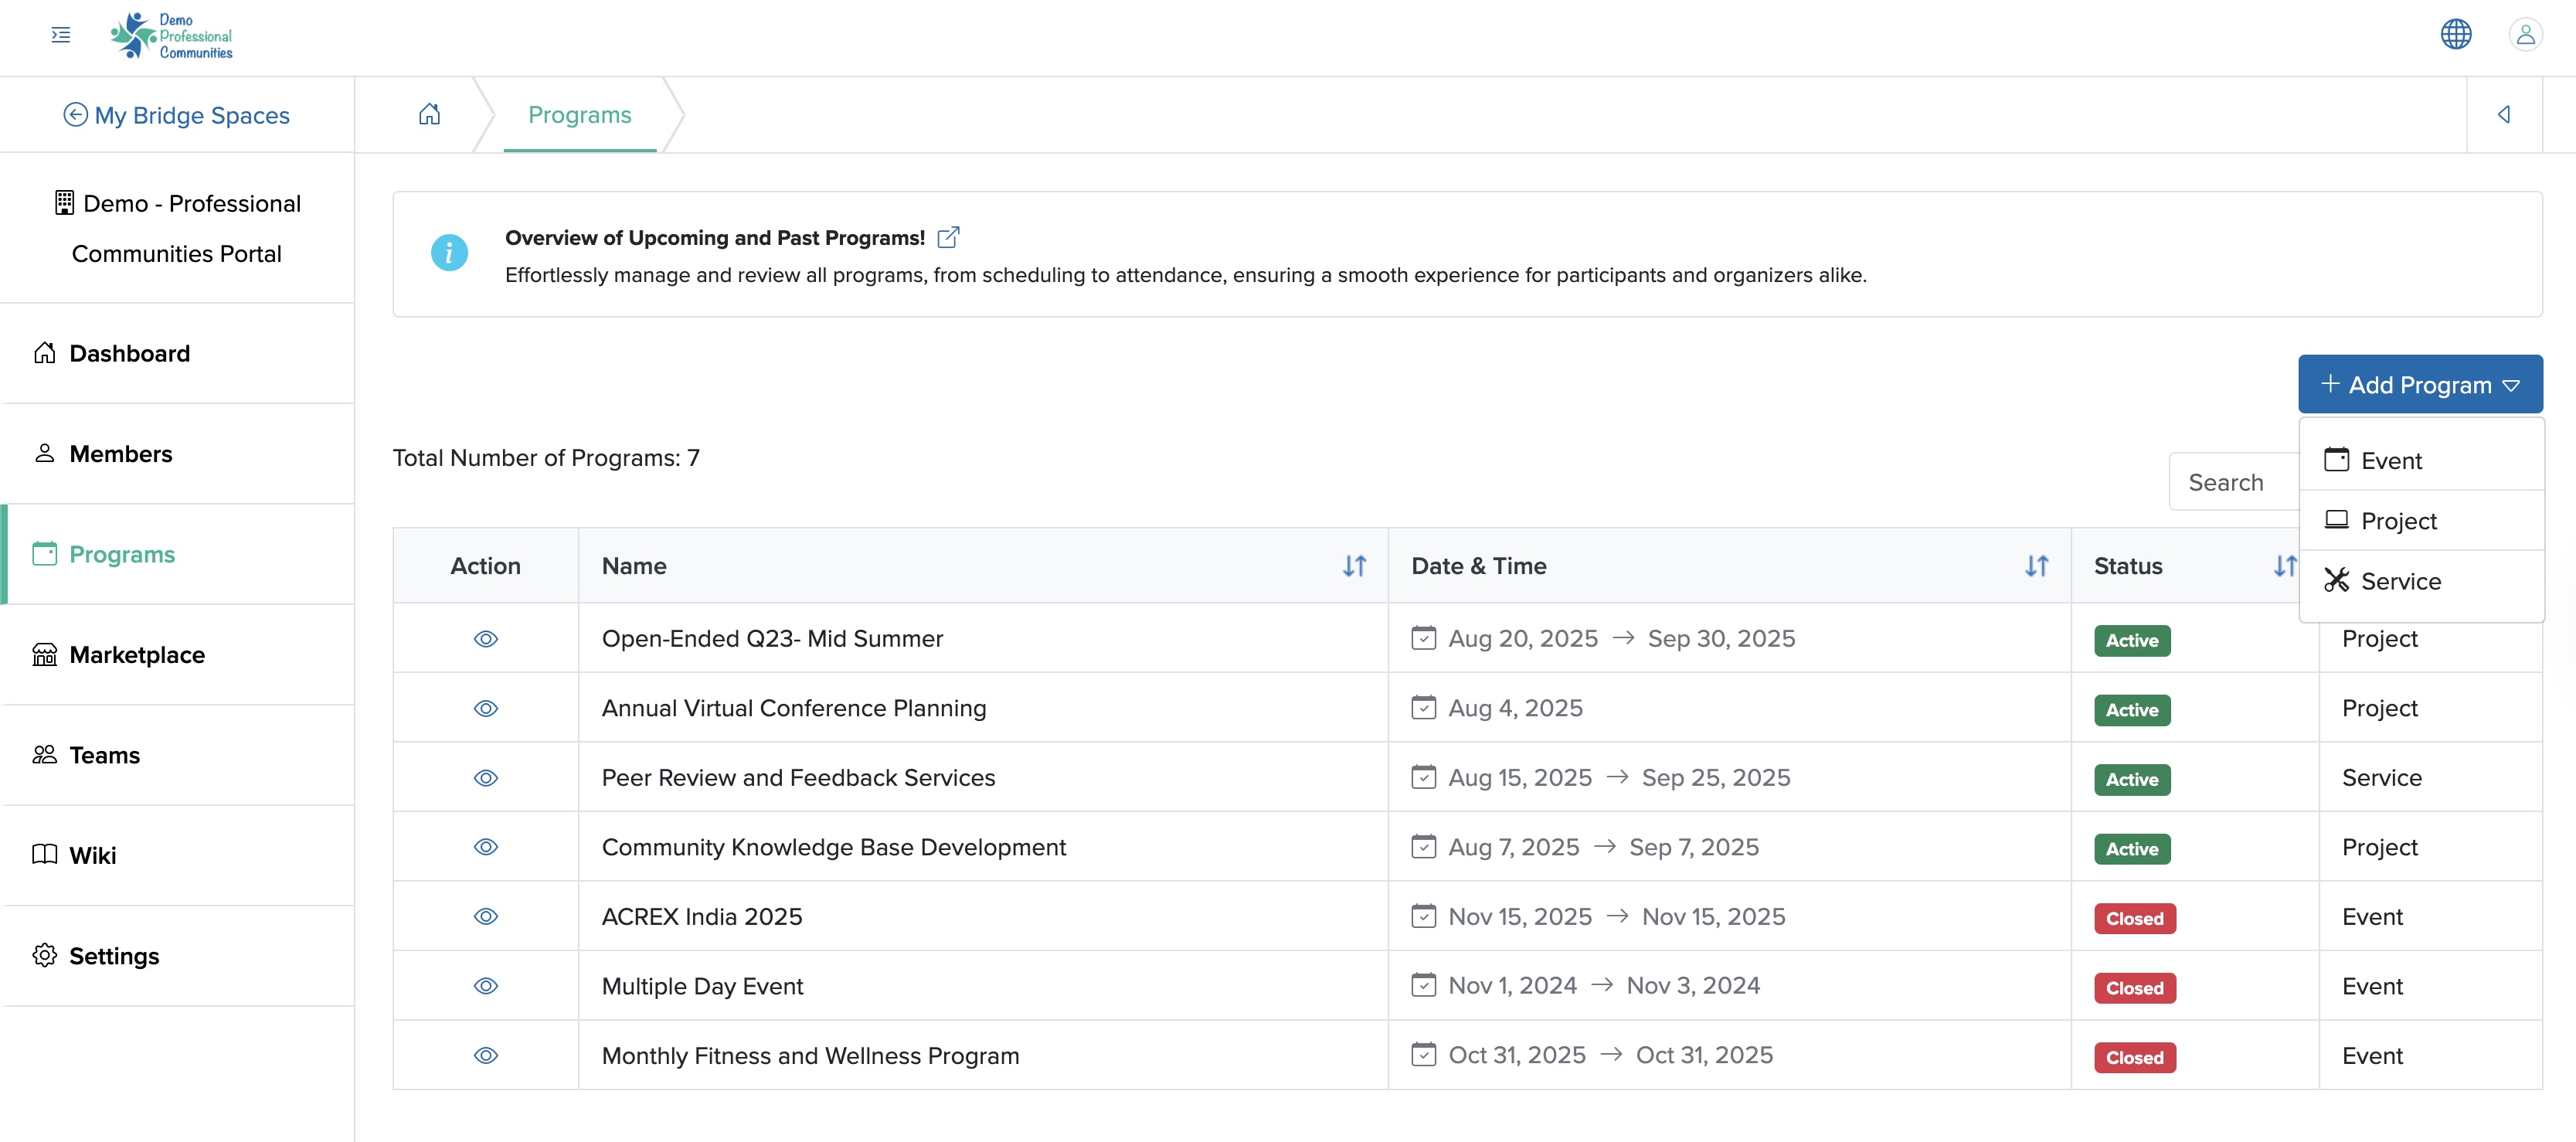The width and height of the screenshot is (2576, 1142).
Task: Click calendar icon in ACREX India row
Action: (1423, 916)
